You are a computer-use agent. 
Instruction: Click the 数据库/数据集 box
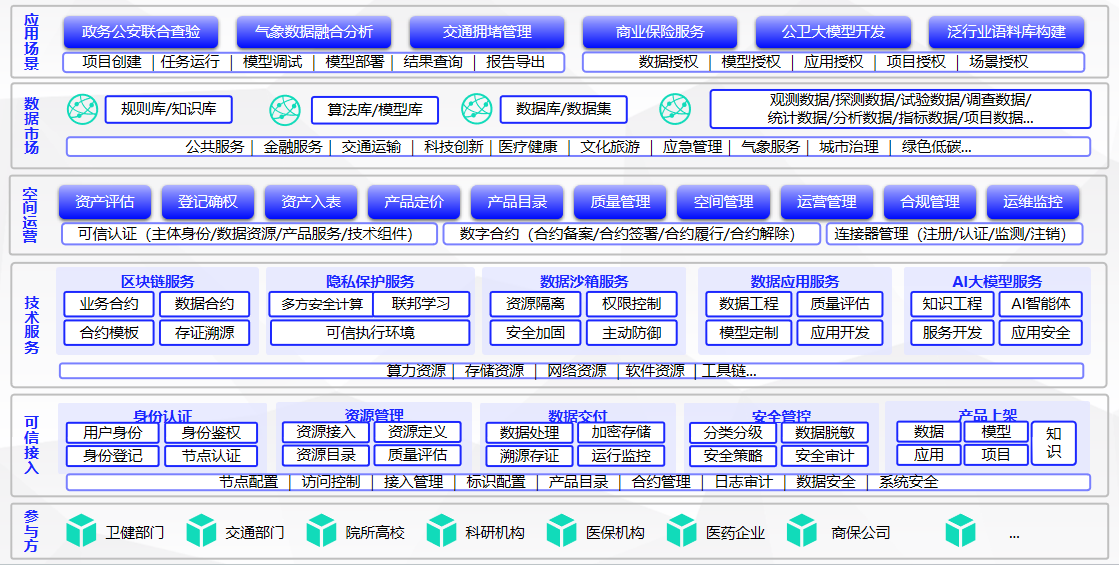(x=564, y=110)
